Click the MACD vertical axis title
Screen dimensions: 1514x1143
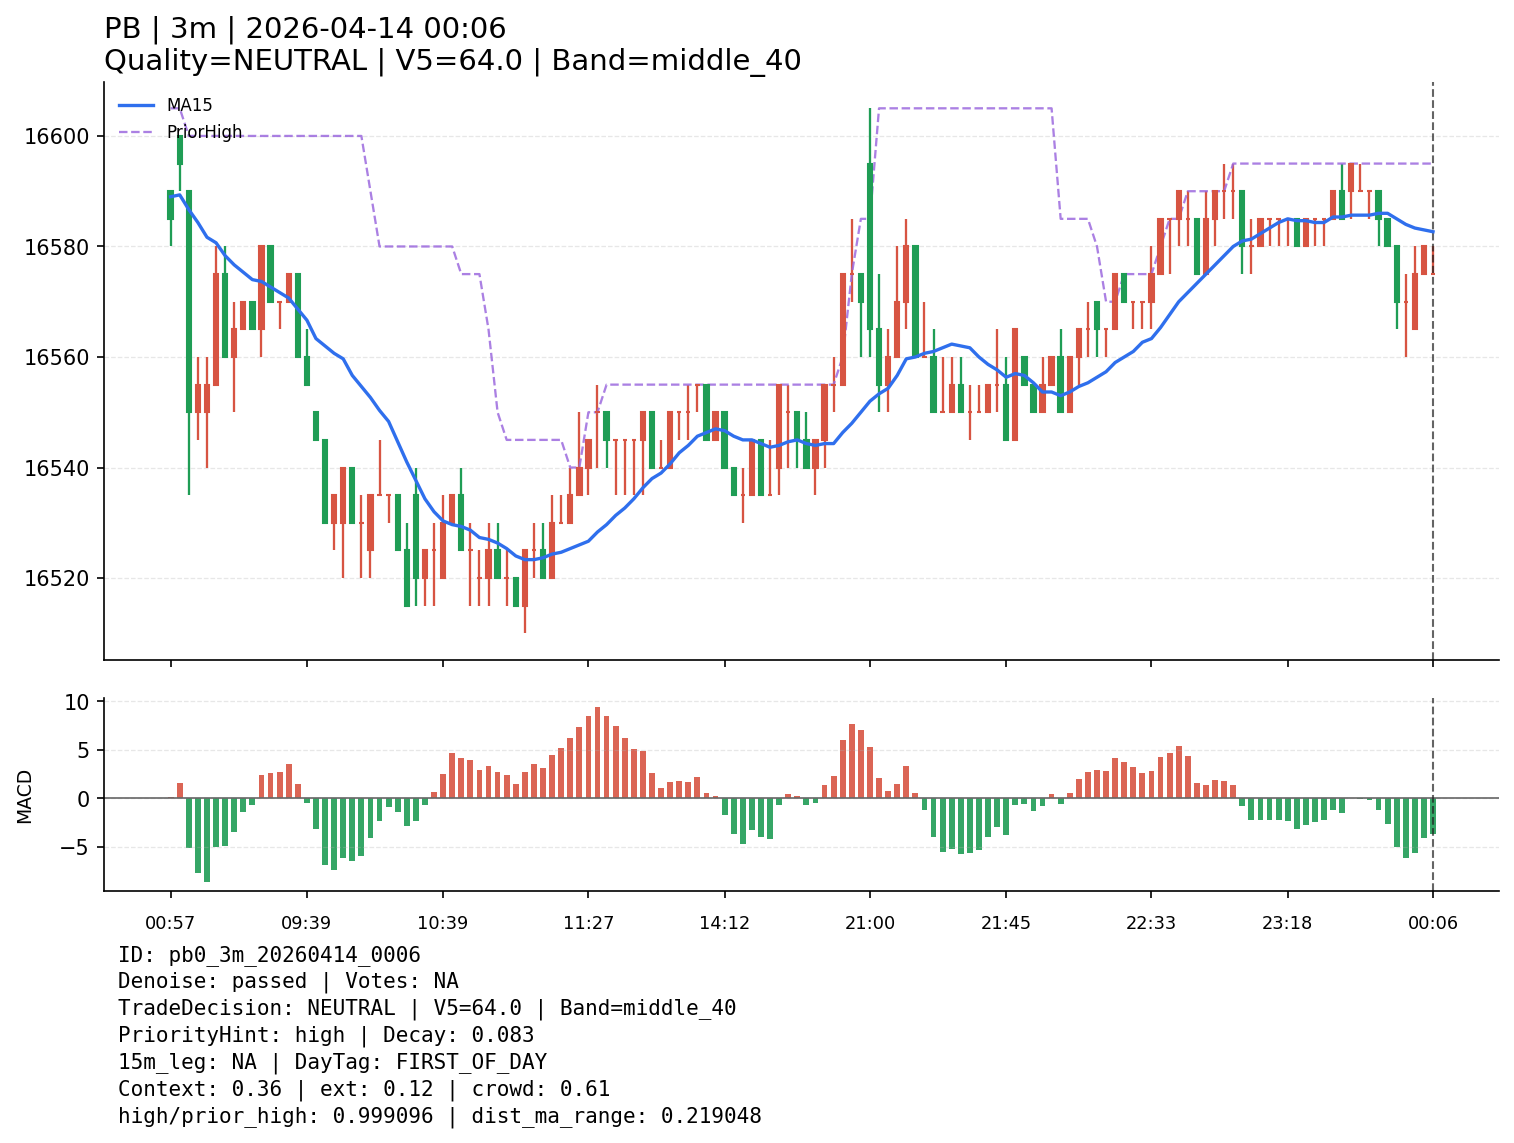(25, 797)
